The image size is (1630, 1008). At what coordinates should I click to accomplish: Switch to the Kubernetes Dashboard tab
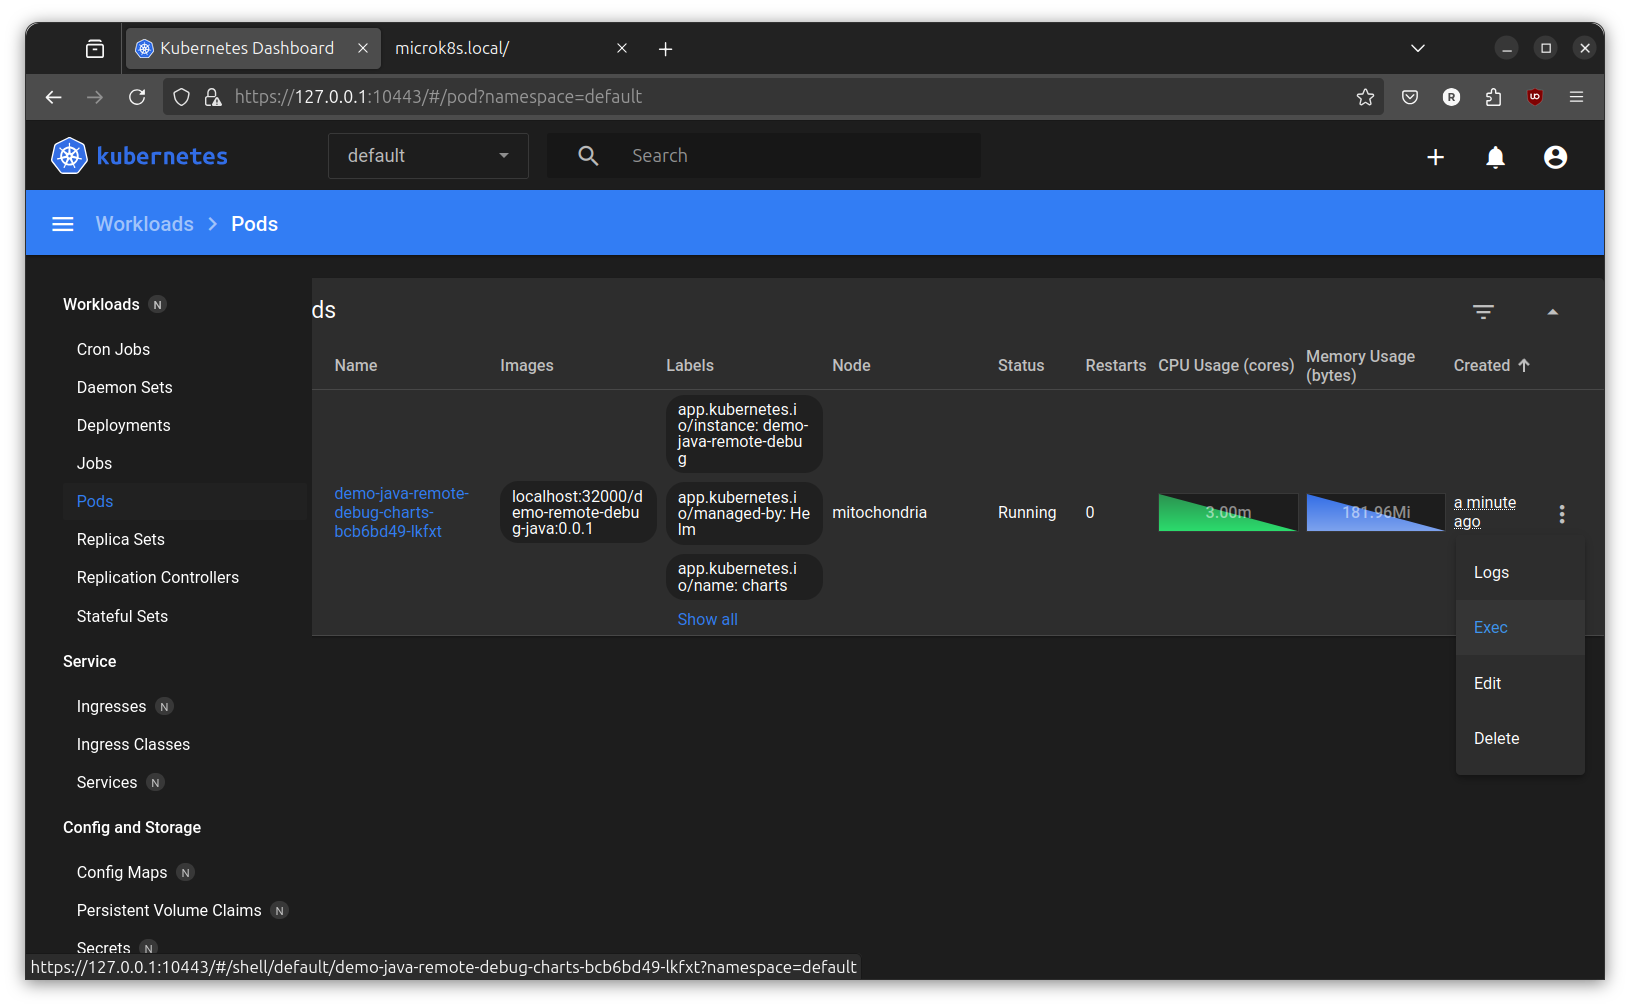pyautogui.click(x=252, y=48)
